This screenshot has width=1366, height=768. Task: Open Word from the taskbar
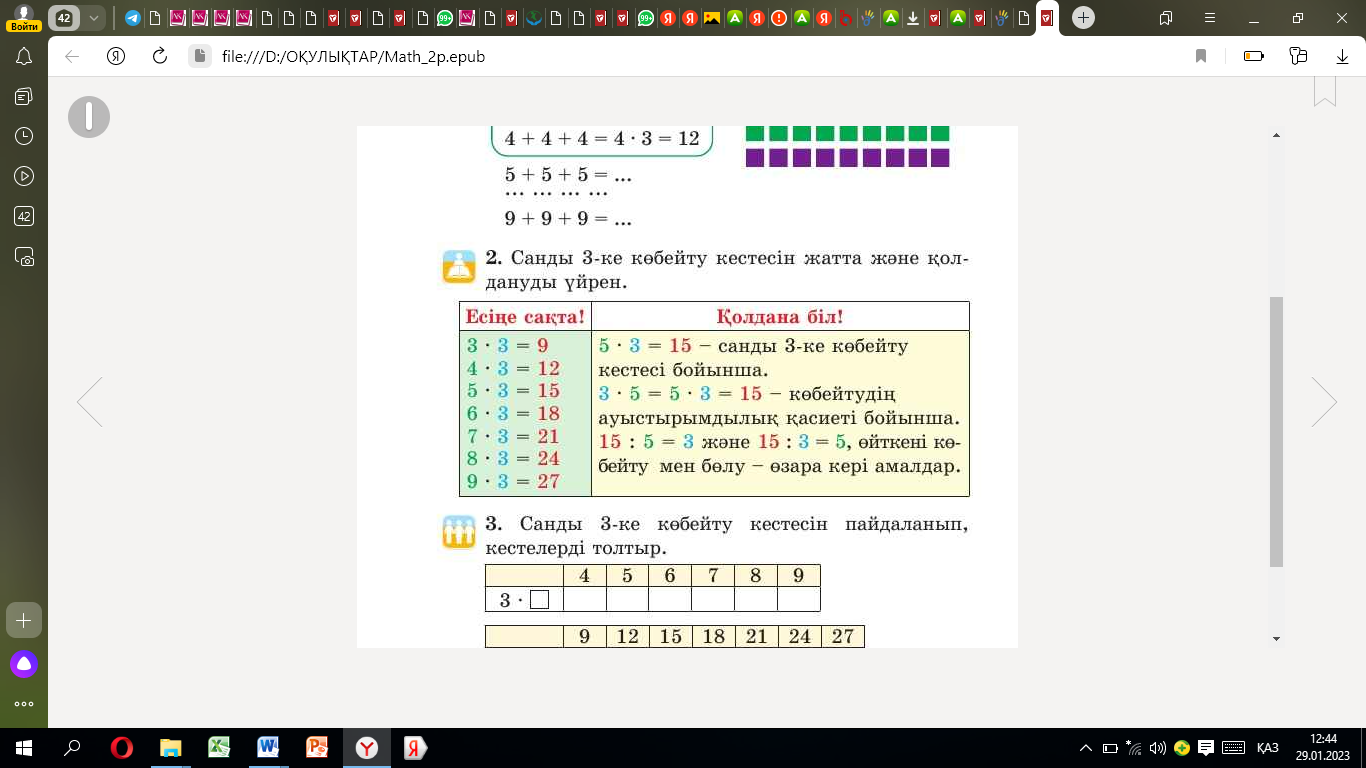[268, 748]
